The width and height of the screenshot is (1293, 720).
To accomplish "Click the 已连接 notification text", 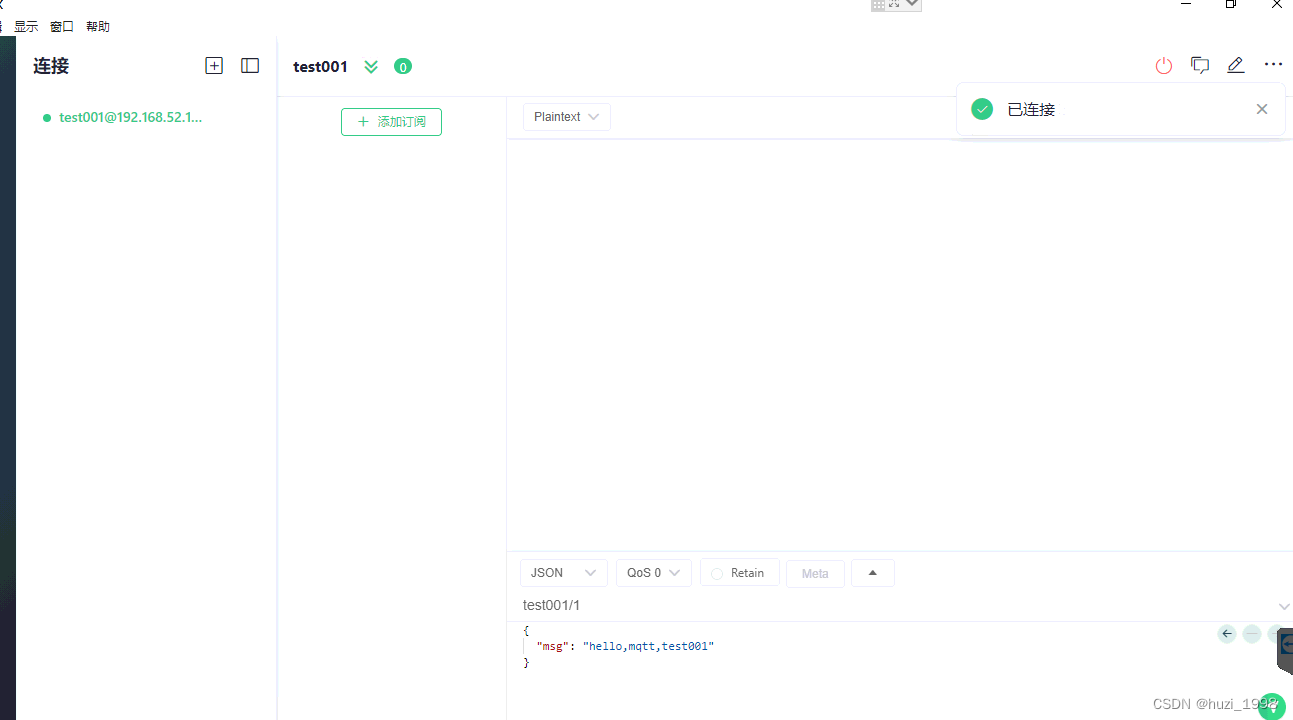I will 1031,109.
